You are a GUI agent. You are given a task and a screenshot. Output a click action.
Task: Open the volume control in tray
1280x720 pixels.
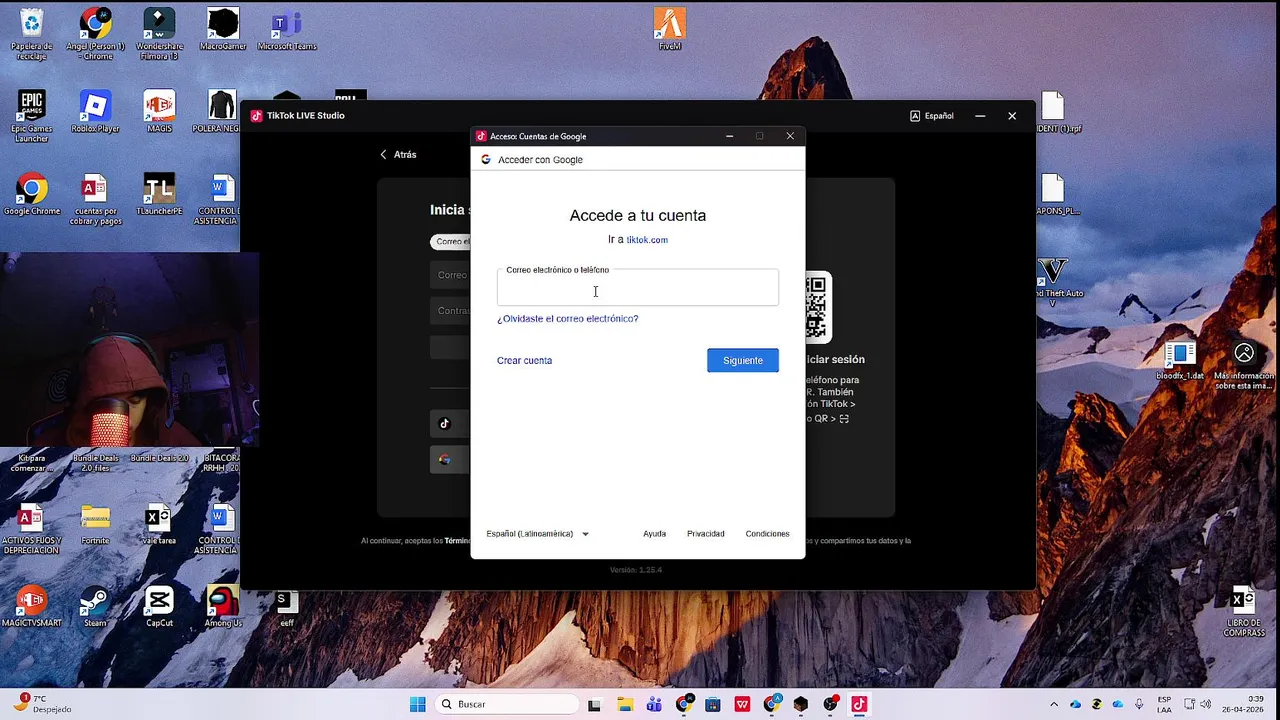[1205, 704]
